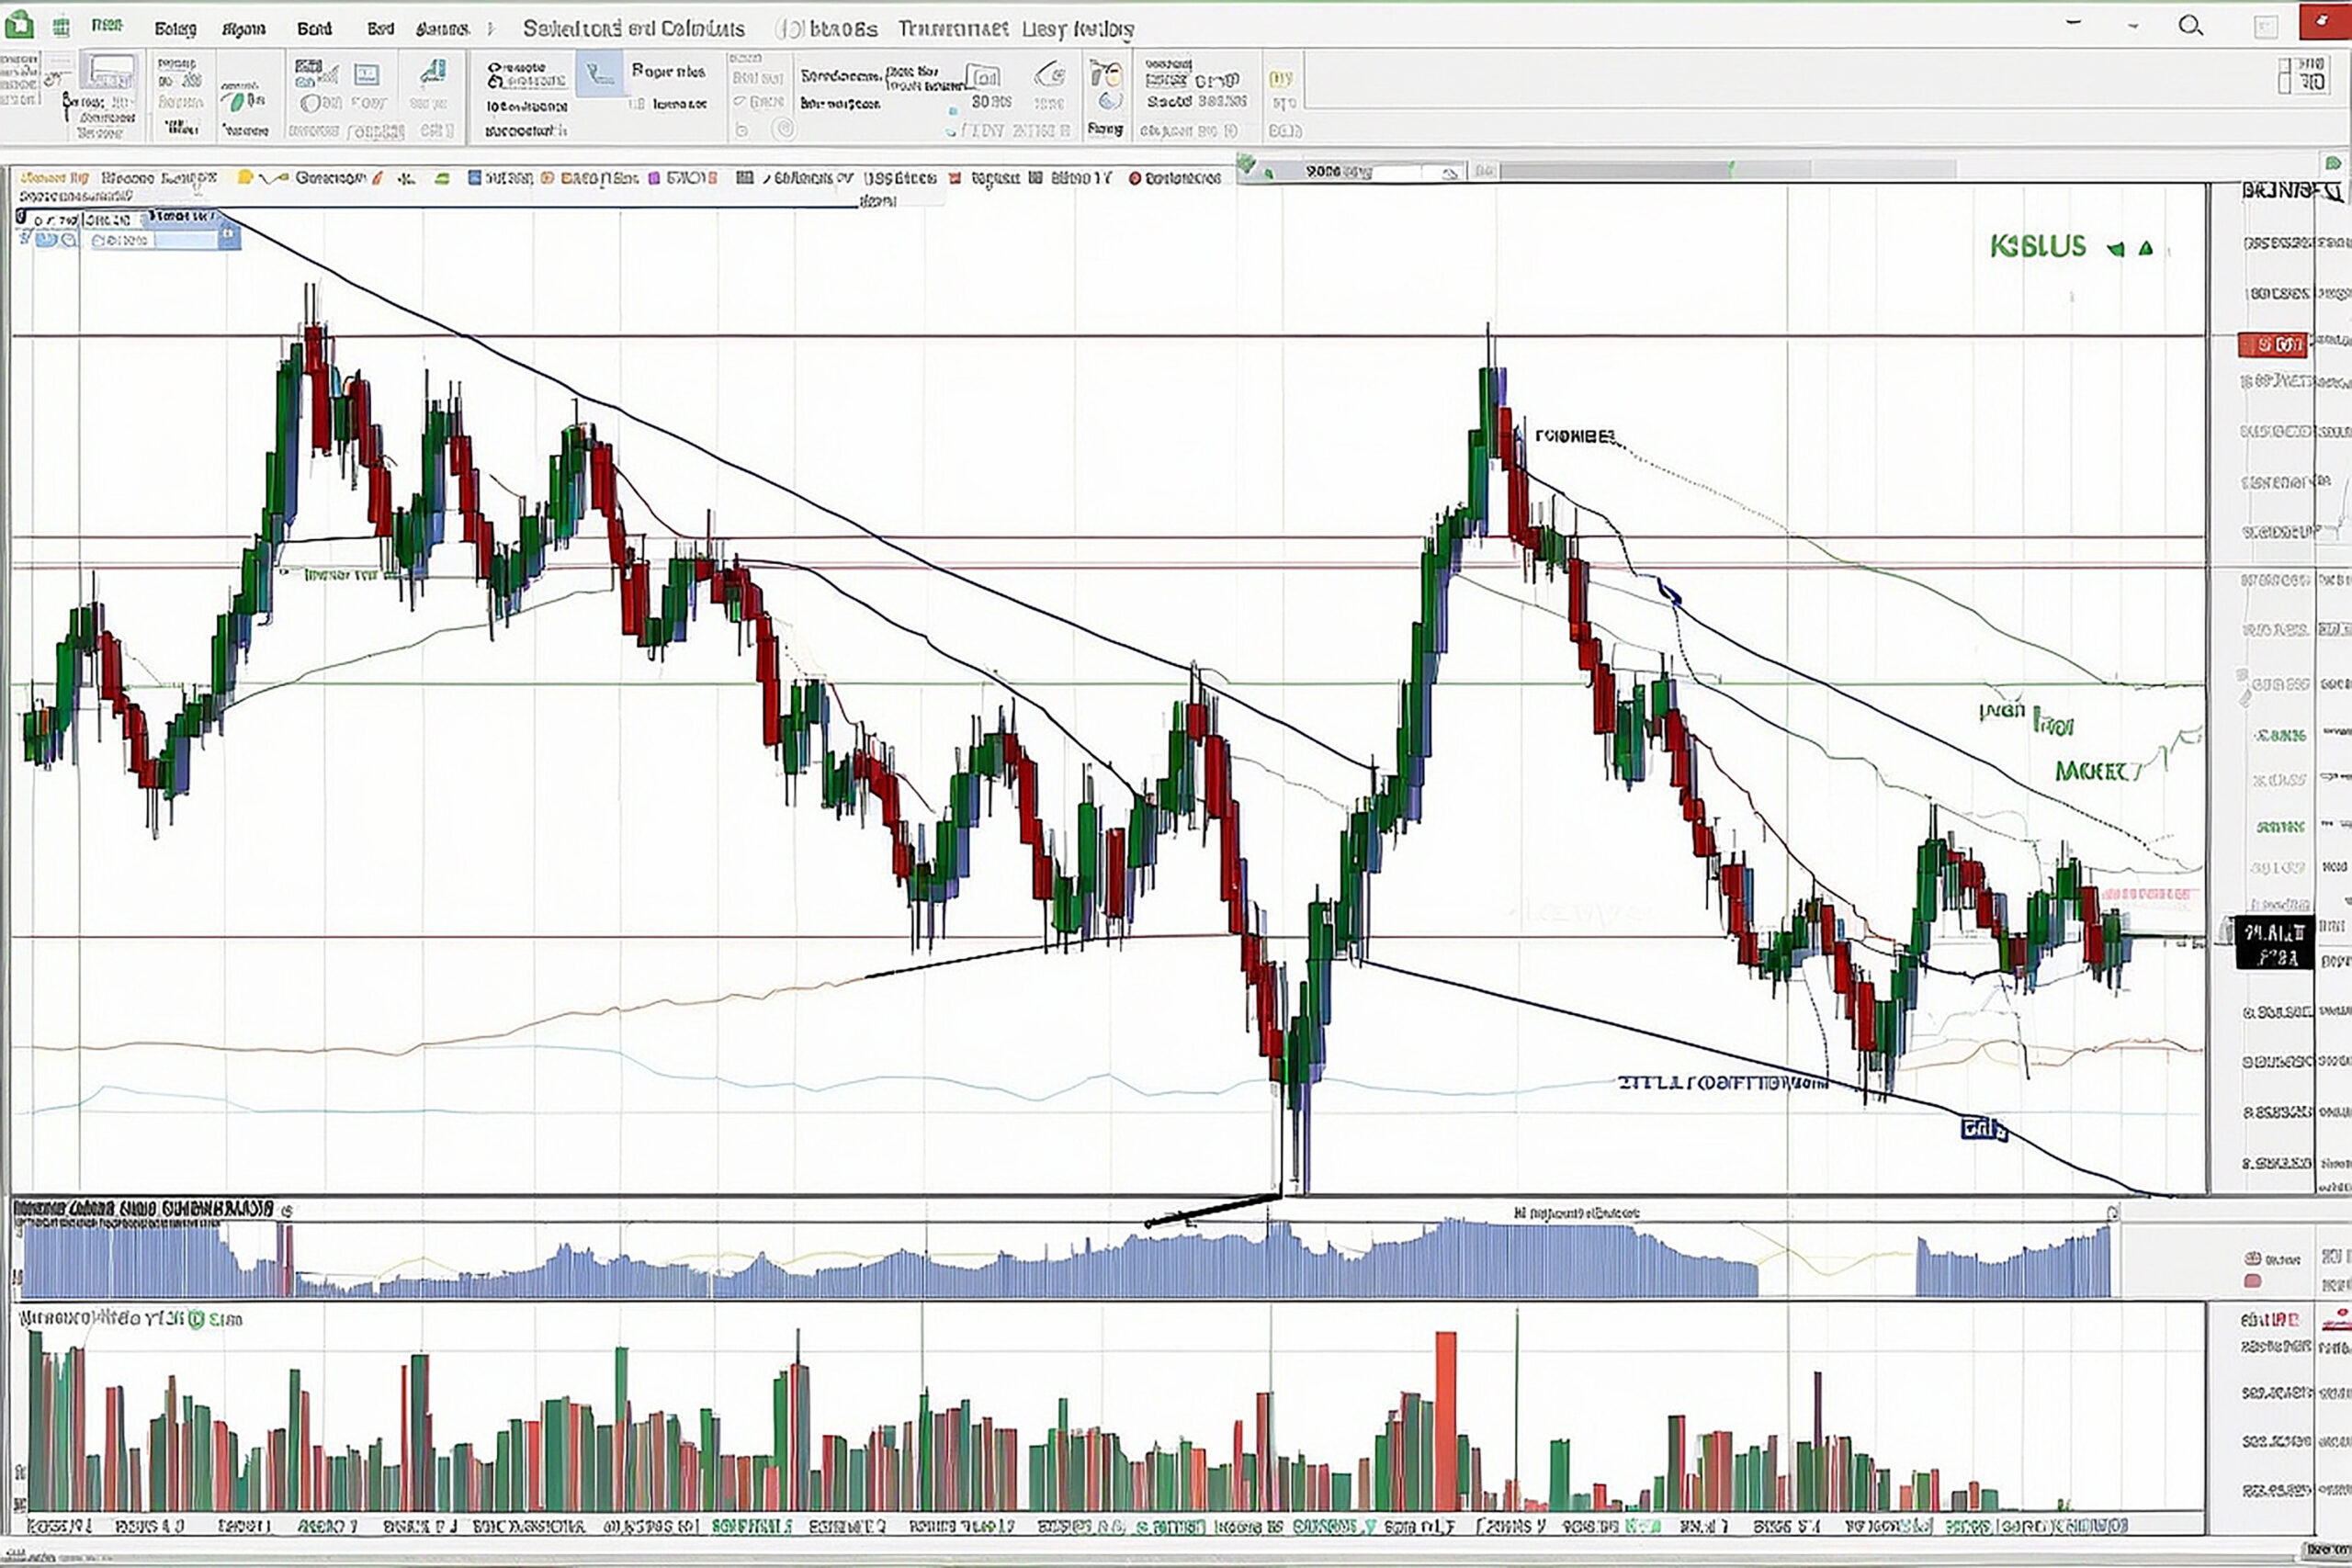2352x1568 pixels.
Task: Click the orange circle legend marker
Action: point(547,178)
